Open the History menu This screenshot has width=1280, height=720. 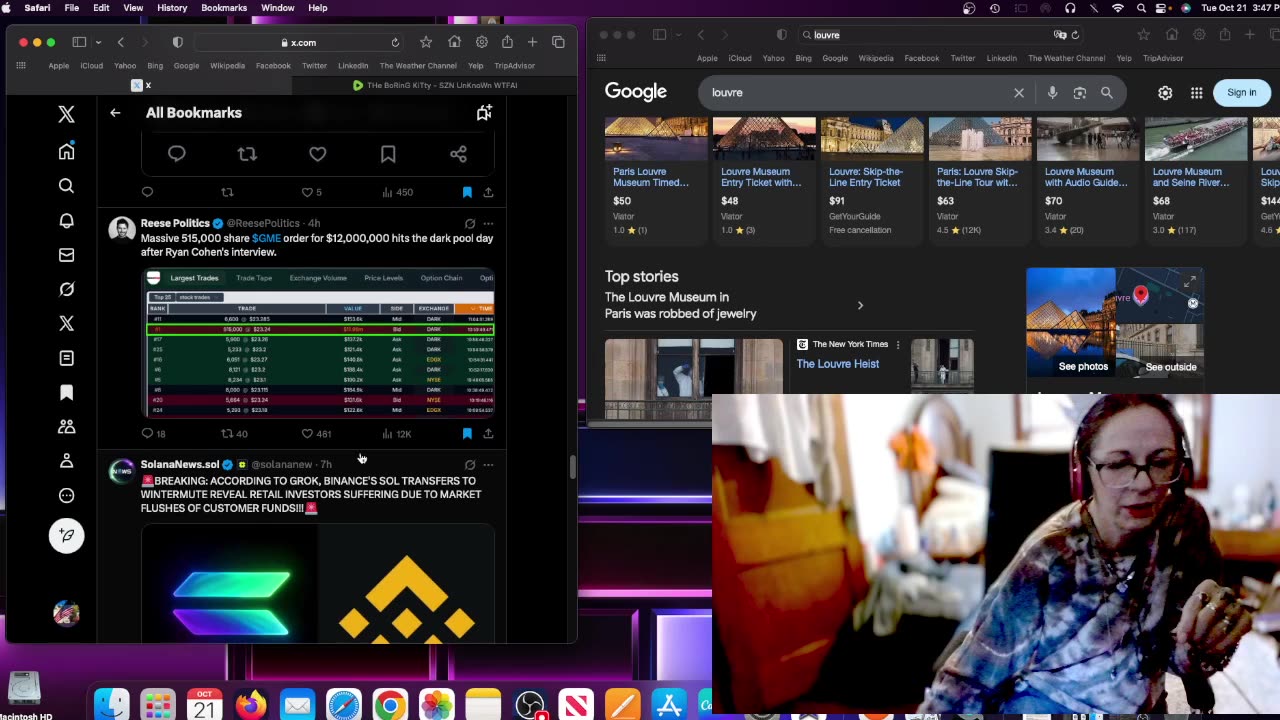tap(172, 8)
